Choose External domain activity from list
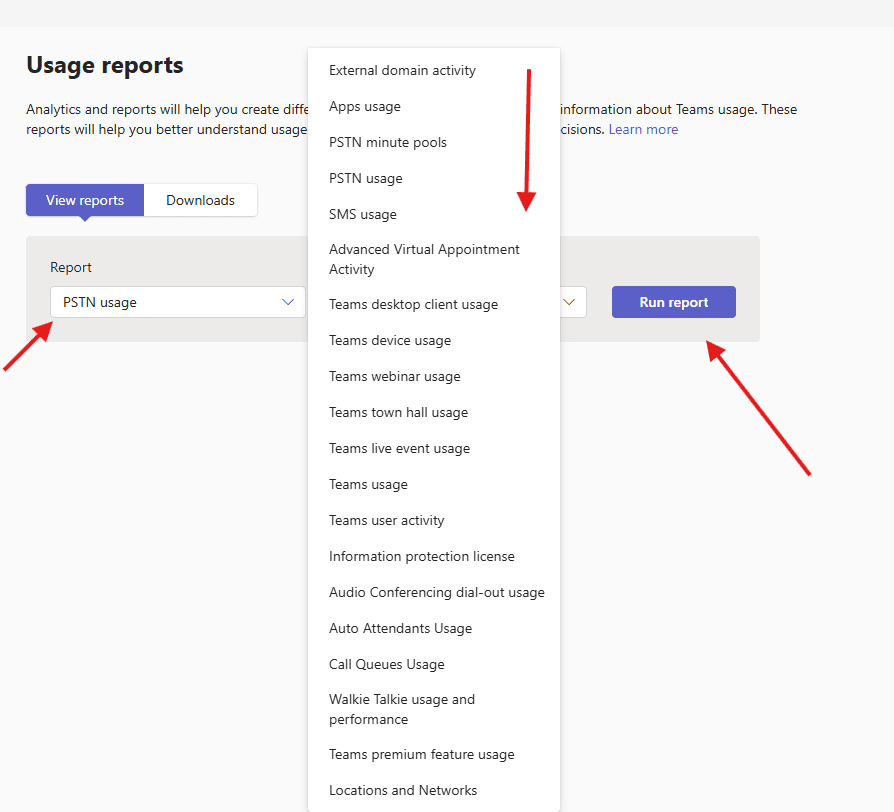 pos(402,71)
